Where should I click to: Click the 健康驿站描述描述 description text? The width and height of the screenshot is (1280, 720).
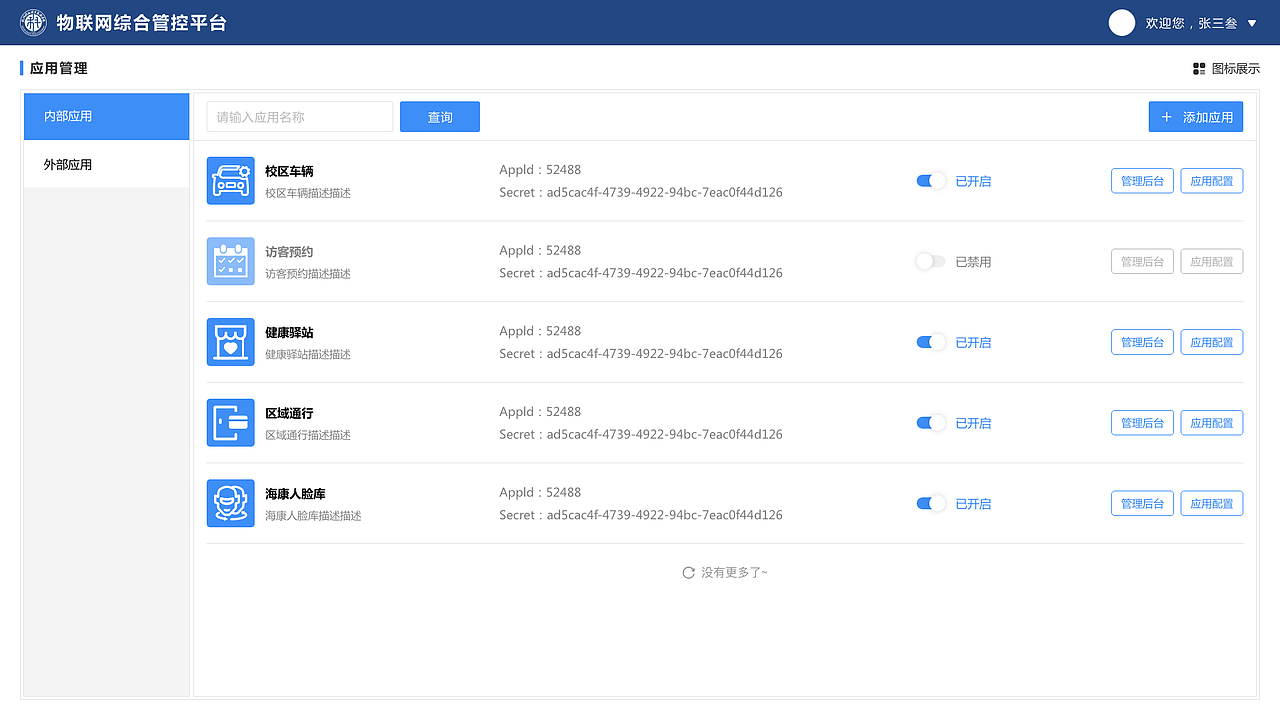point(308,354)
